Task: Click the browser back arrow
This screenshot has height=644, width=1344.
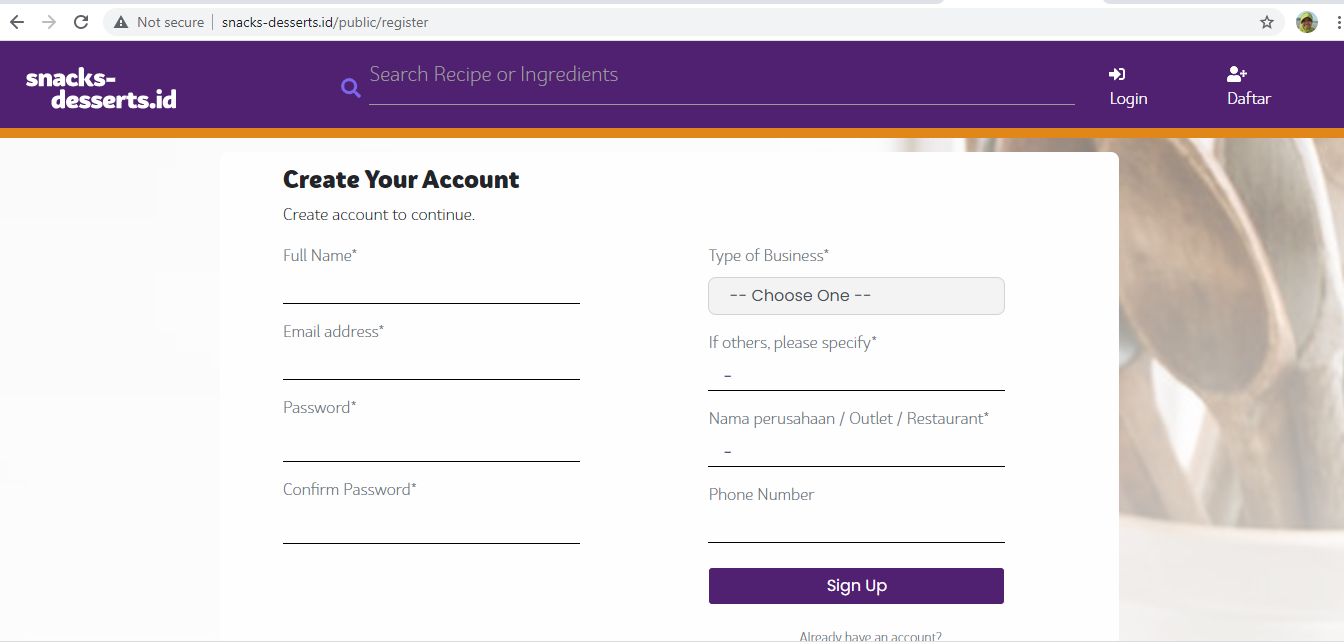Action: (x=16, y=22)
